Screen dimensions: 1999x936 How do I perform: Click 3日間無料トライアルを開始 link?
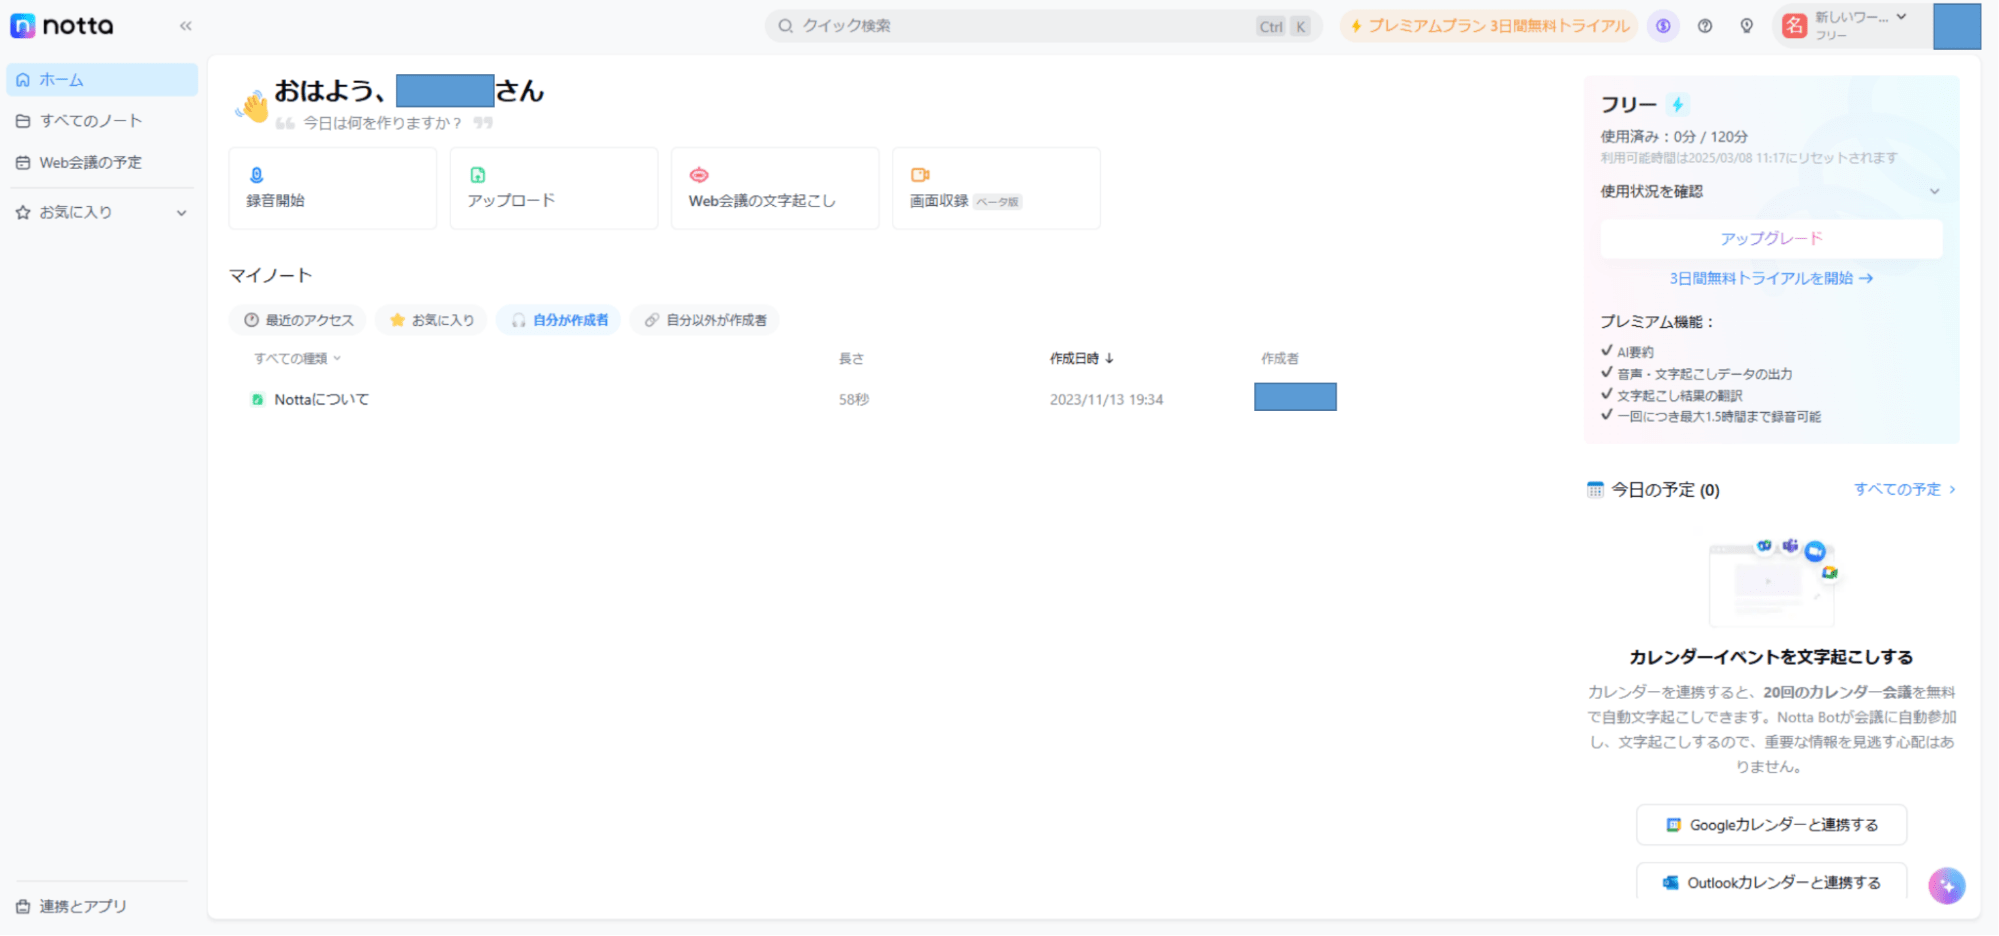click(1771, 278)
